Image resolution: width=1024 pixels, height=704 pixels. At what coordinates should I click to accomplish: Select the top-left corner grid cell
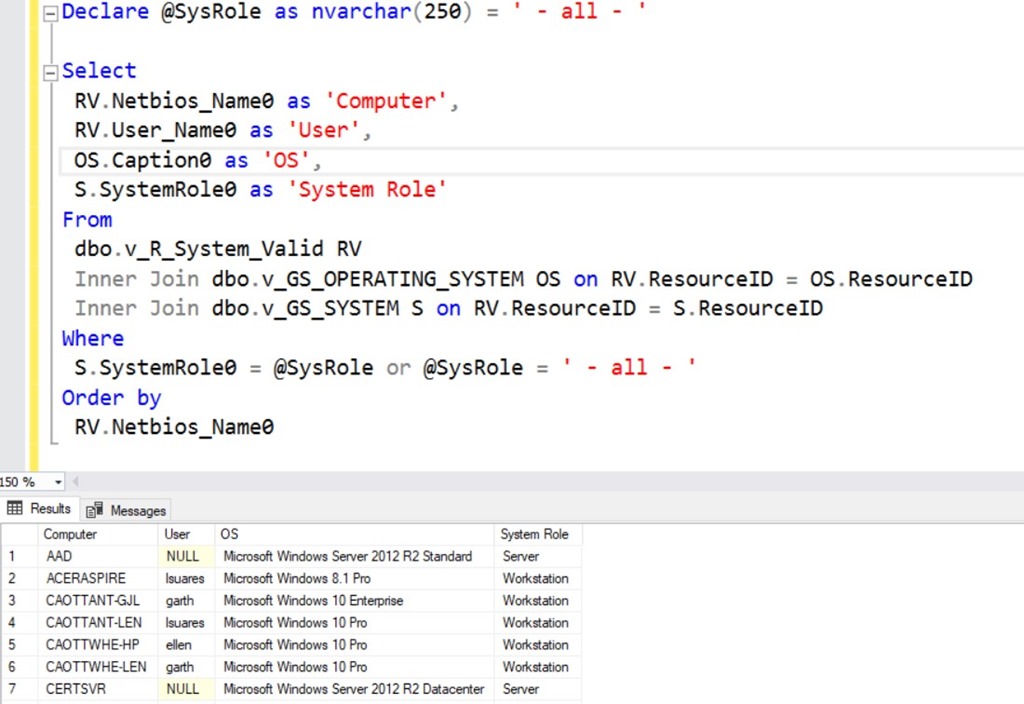(19, 535)
